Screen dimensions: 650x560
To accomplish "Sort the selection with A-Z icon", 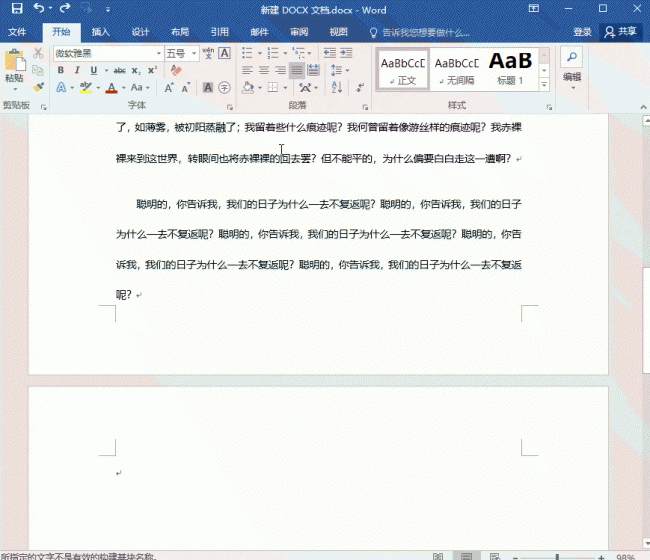I will click(337, 87).
